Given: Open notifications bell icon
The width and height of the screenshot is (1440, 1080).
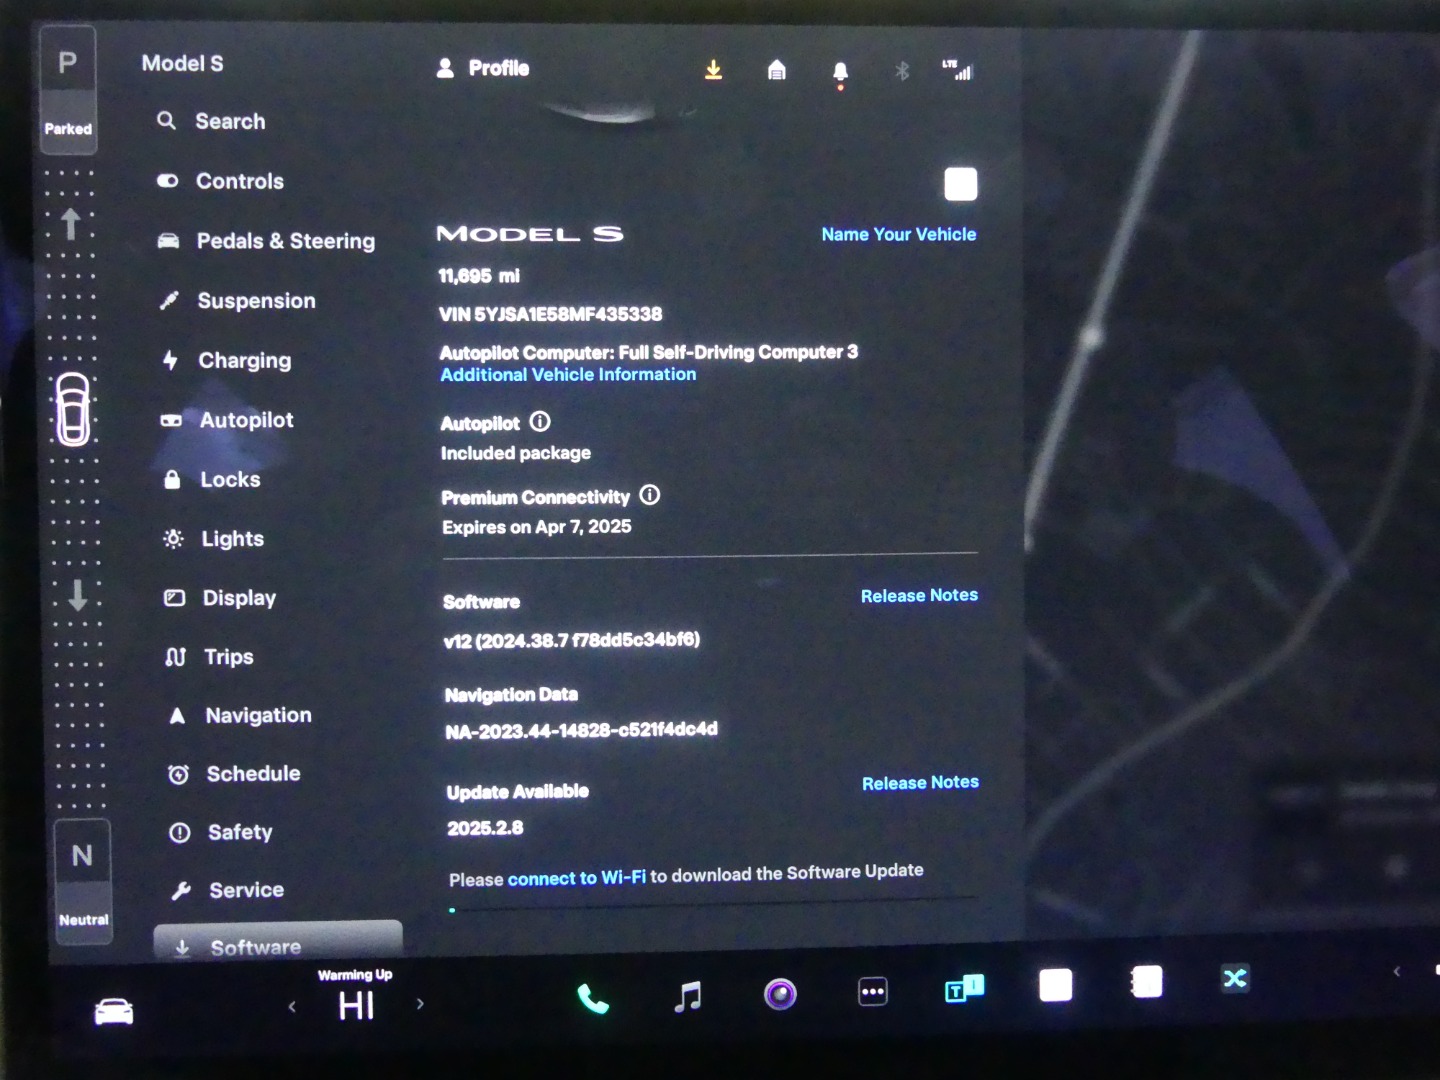Looking at the screenshot, I should point(840,72).
